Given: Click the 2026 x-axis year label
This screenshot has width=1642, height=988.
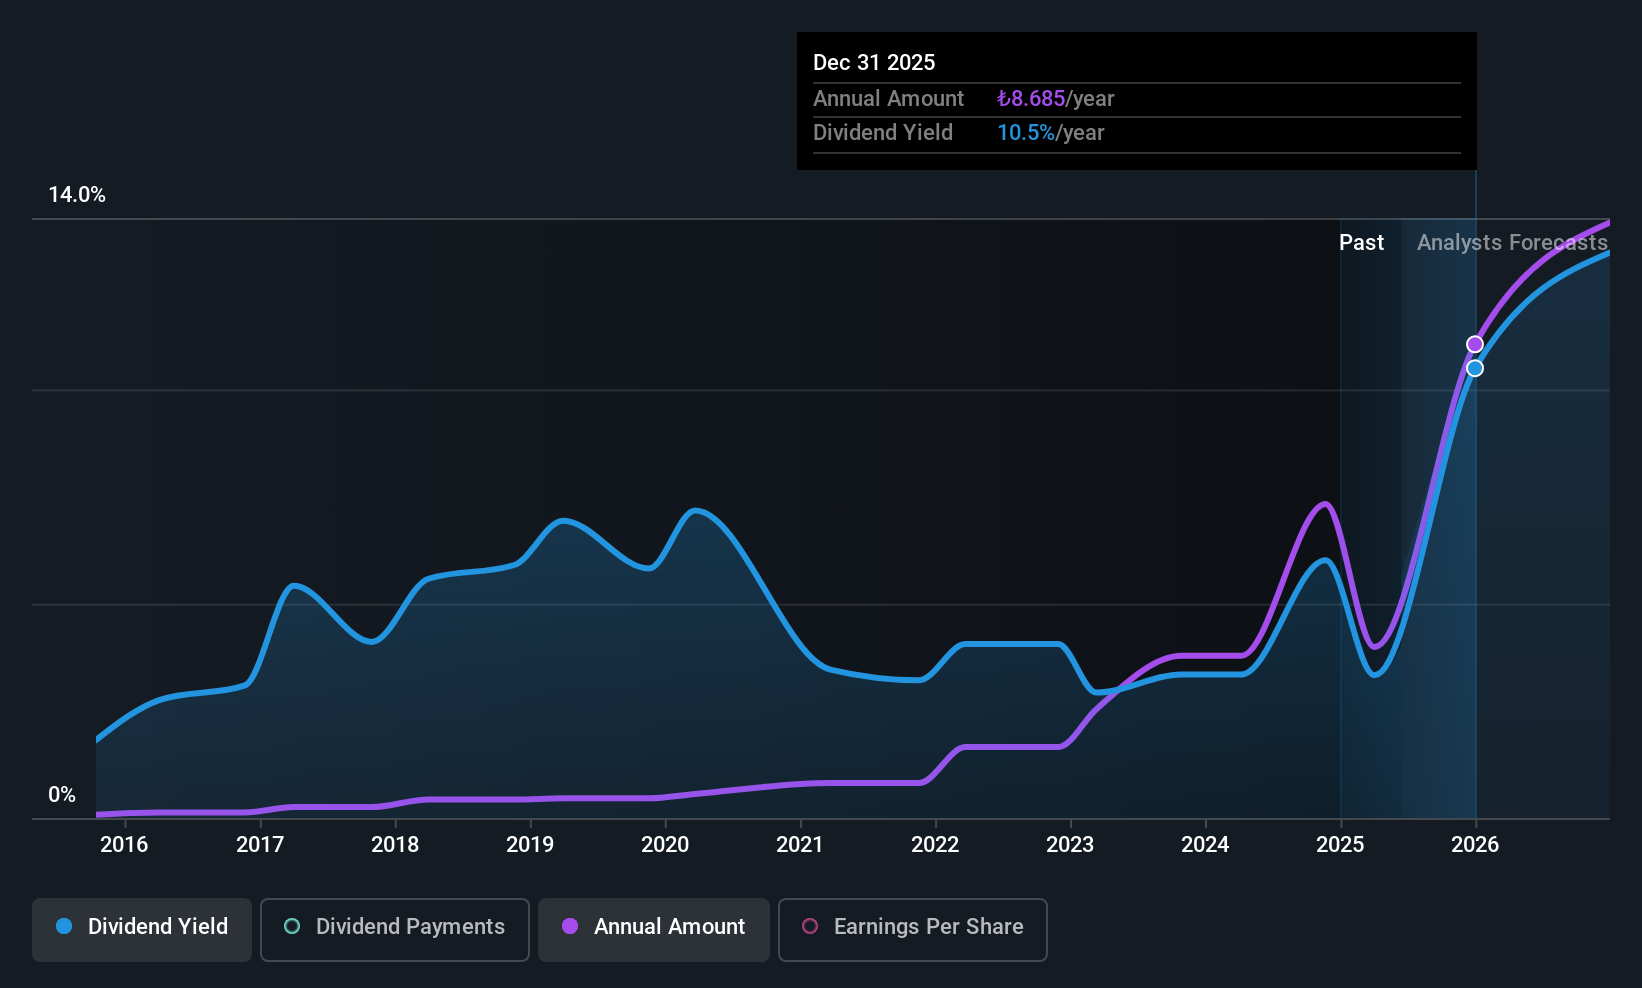Looking at the screenshot, I should [1475, 844].
